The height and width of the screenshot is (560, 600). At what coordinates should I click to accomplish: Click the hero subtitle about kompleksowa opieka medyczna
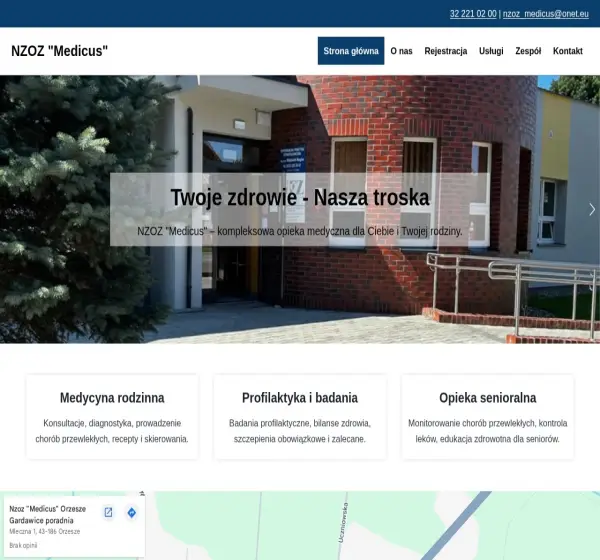pos(300,231)
